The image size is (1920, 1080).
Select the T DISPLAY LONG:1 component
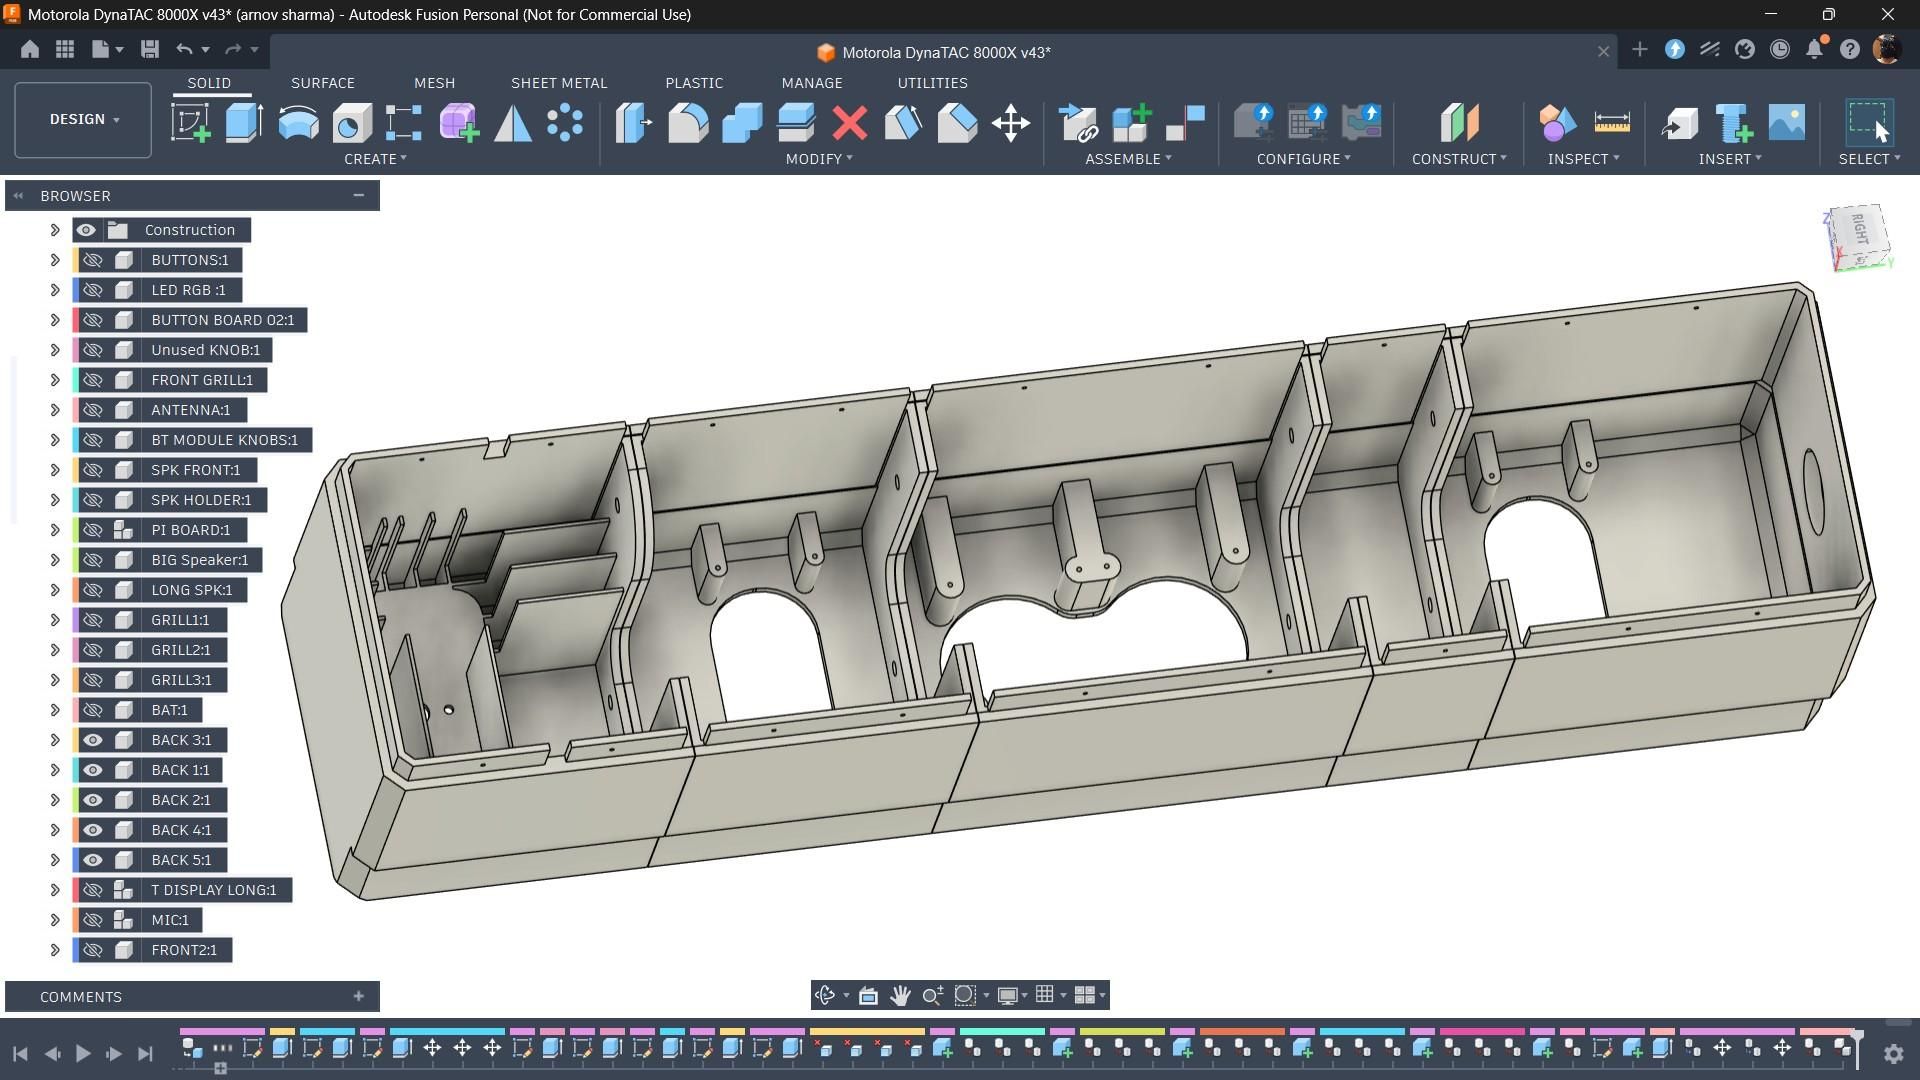pyautogui.click(x=214, y=890)
